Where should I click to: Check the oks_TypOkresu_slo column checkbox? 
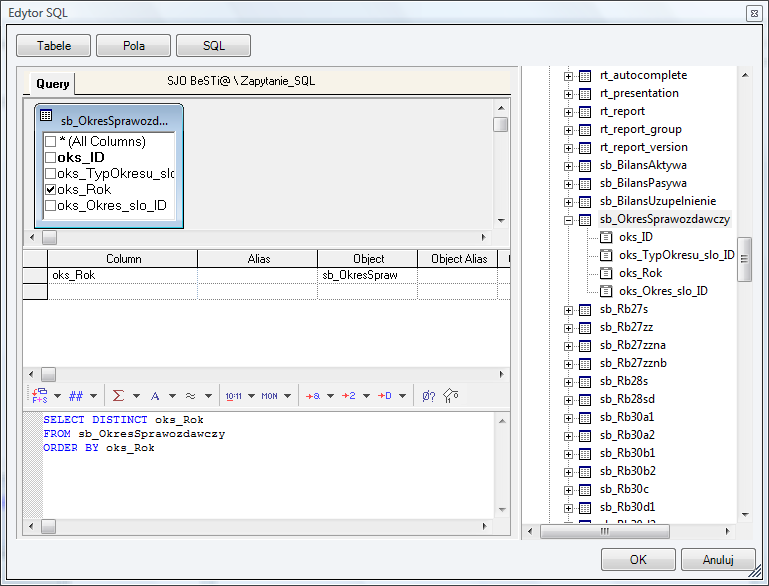pyautogui.click(x=51, y=174)
